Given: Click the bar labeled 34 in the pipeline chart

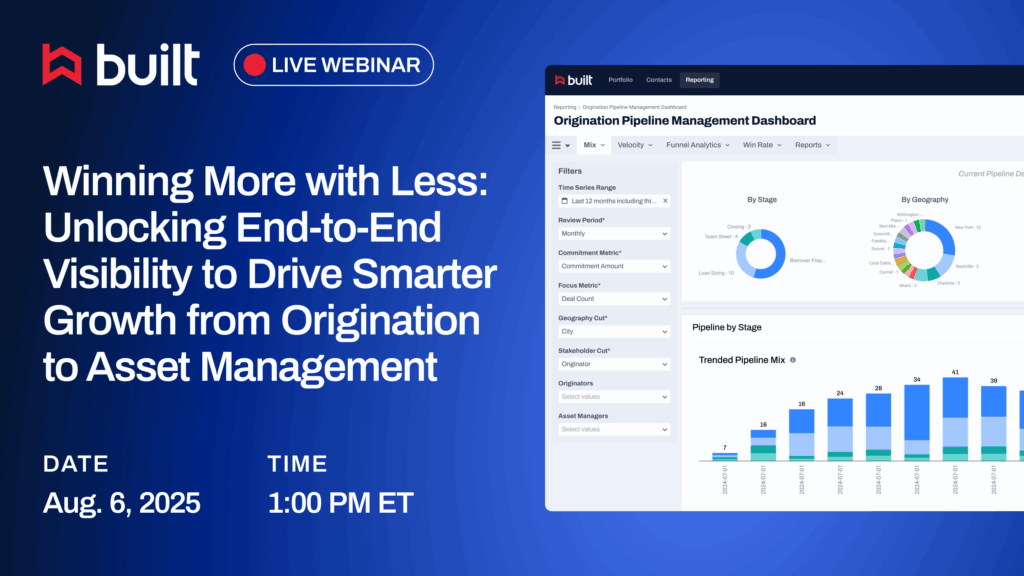Looking at the screenshot, I should click(917, 423).
